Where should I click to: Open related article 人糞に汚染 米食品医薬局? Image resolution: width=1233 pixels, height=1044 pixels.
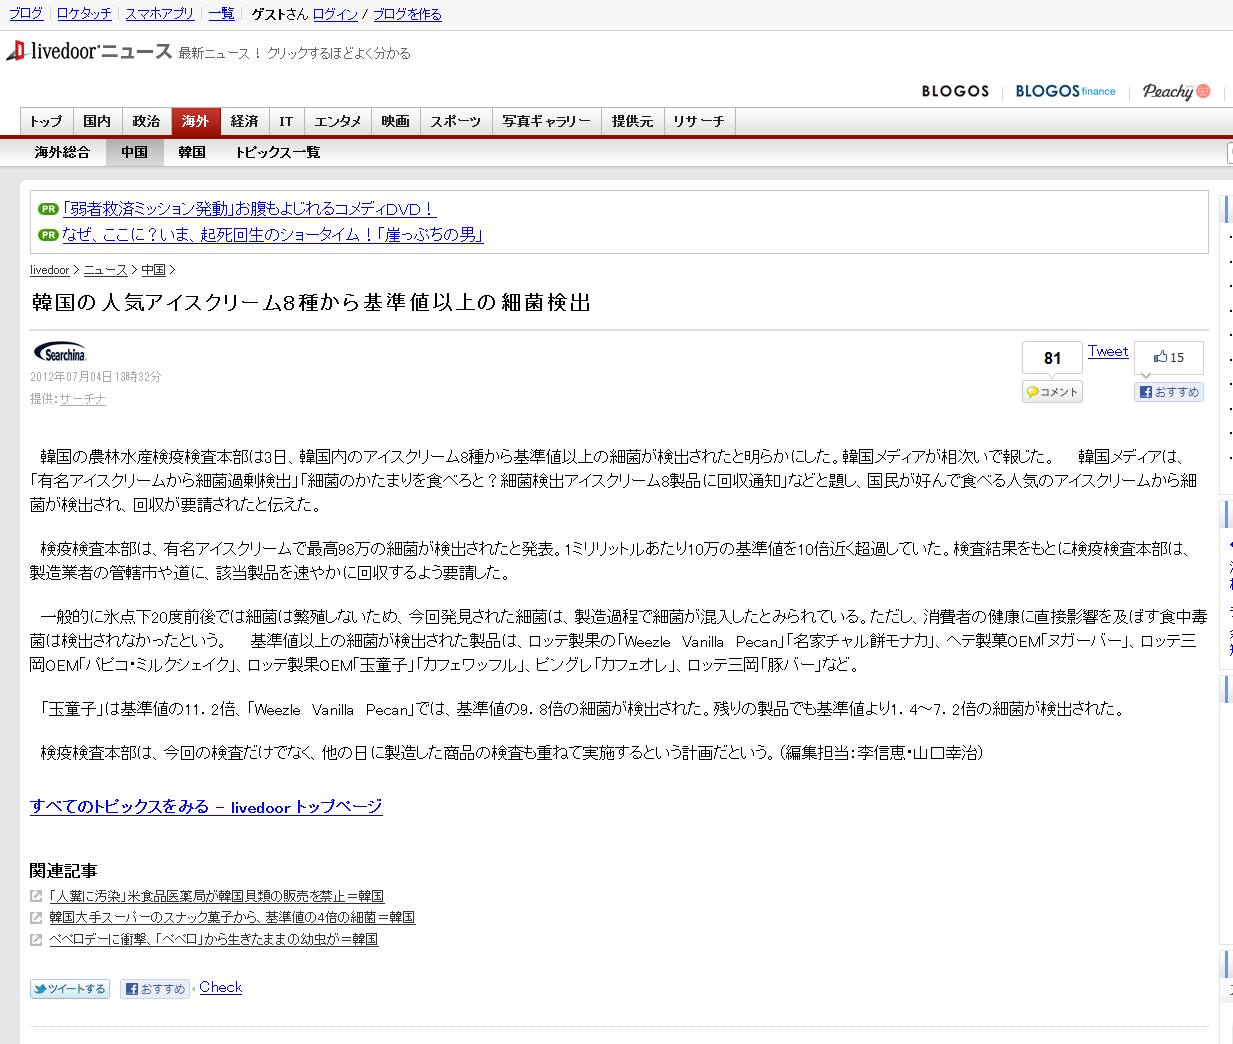point(217,896)
